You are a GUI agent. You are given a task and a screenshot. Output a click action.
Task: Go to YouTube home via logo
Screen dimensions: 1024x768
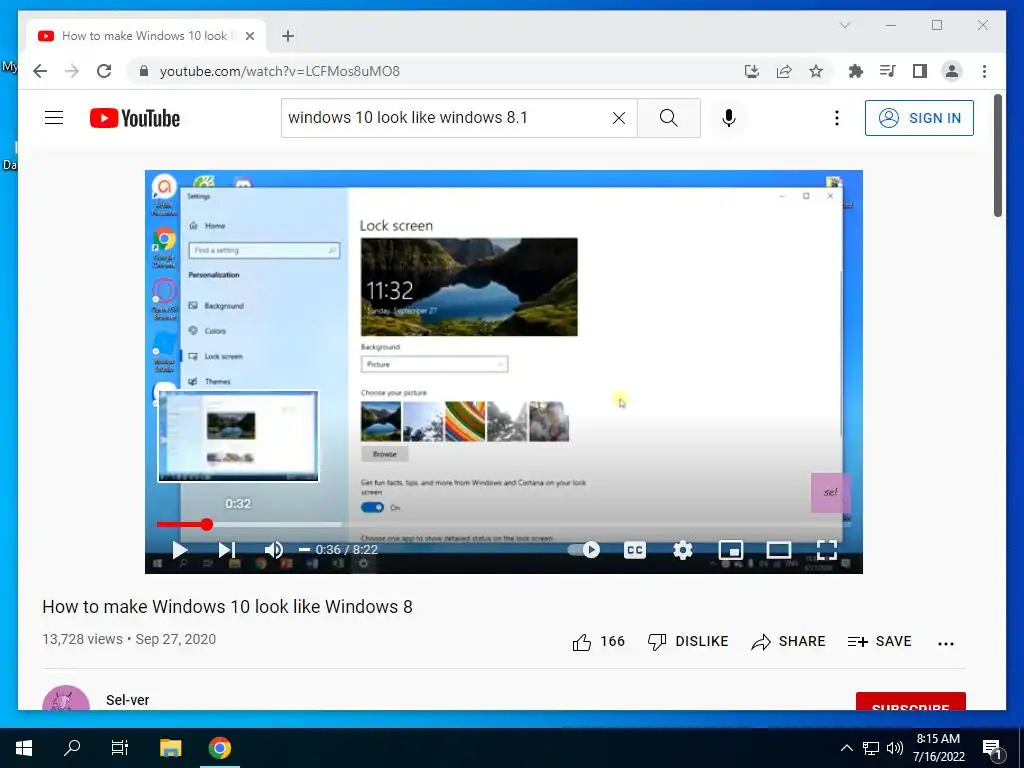tap(135, 118)
